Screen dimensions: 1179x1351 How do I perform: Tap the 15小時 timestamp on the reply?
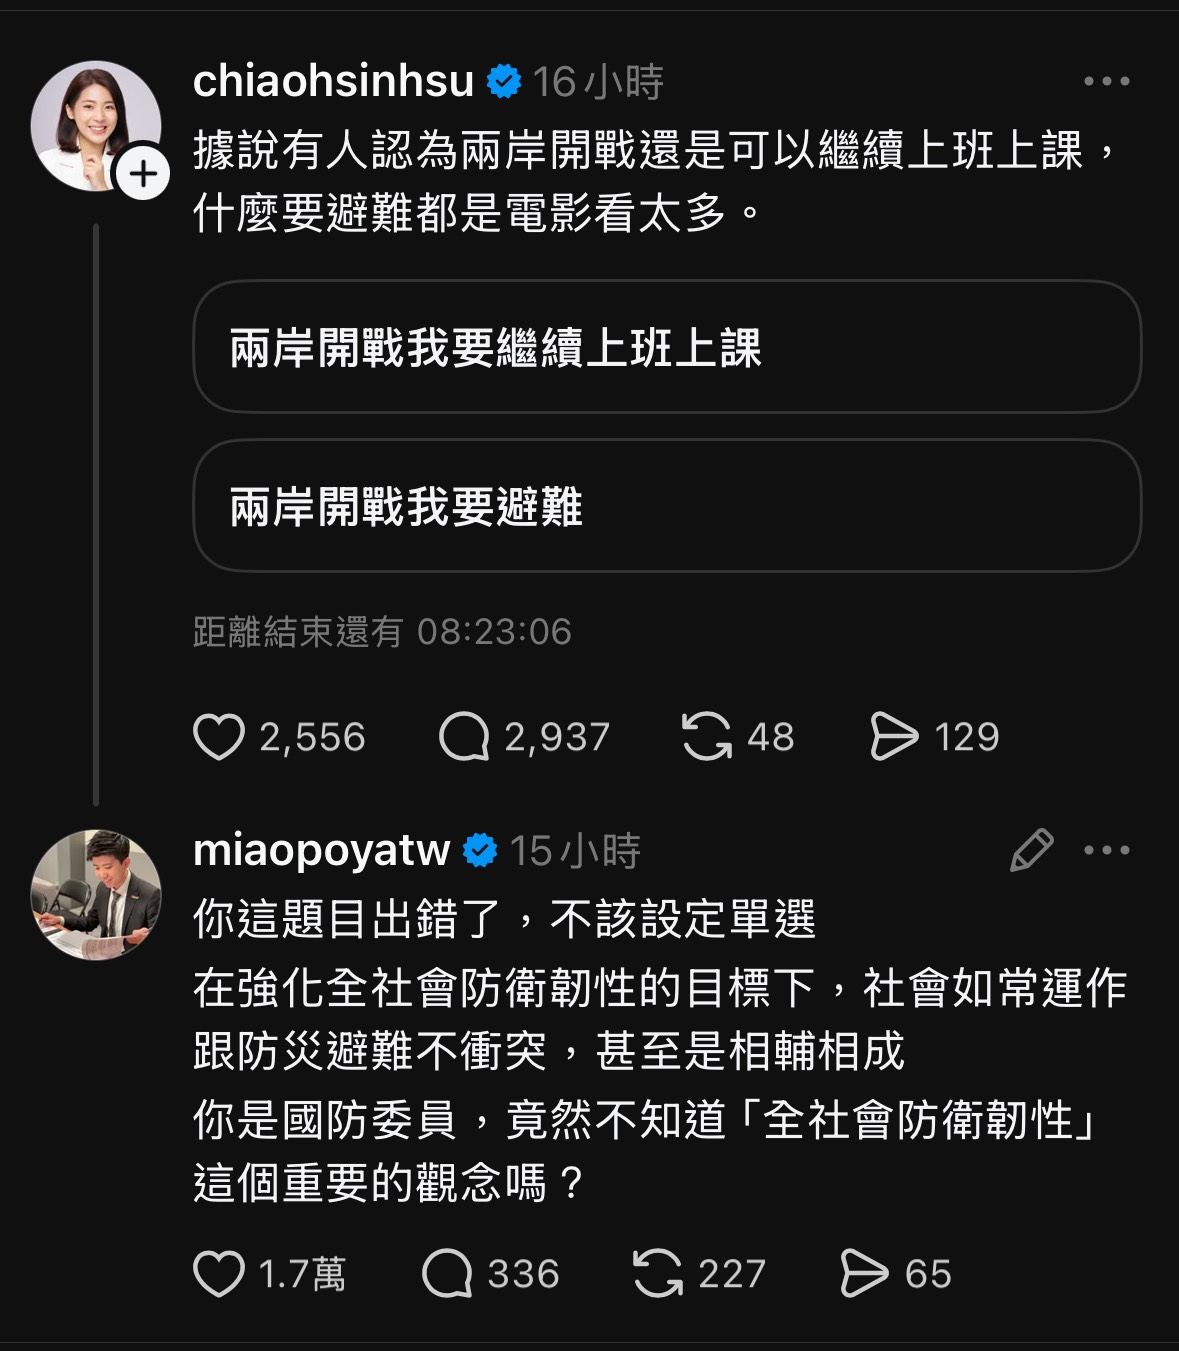tap(575, 851)
